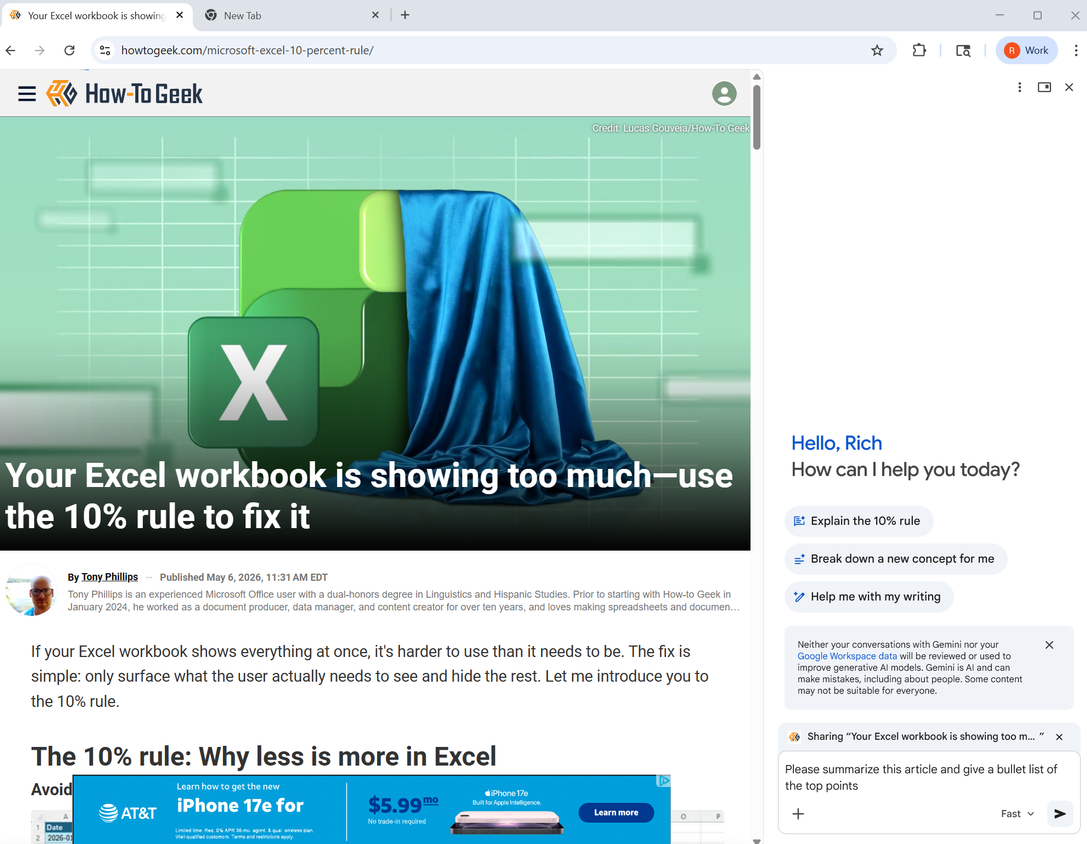Screen dimensions: 1087x844
Task: Select the Excel workbook article tab
Action: tap(96, 15)
